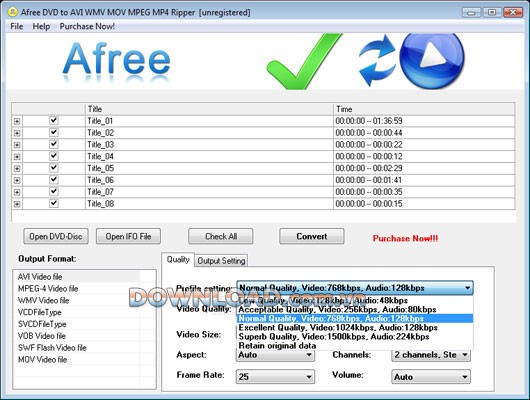Switch to the Quality tab

pyautogui.click(x=178, y=260)
